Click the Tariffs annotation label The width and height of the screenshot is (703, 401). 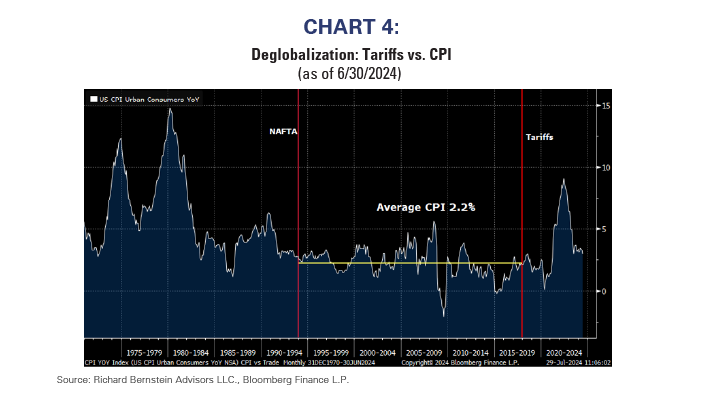(x=541, y=136)
